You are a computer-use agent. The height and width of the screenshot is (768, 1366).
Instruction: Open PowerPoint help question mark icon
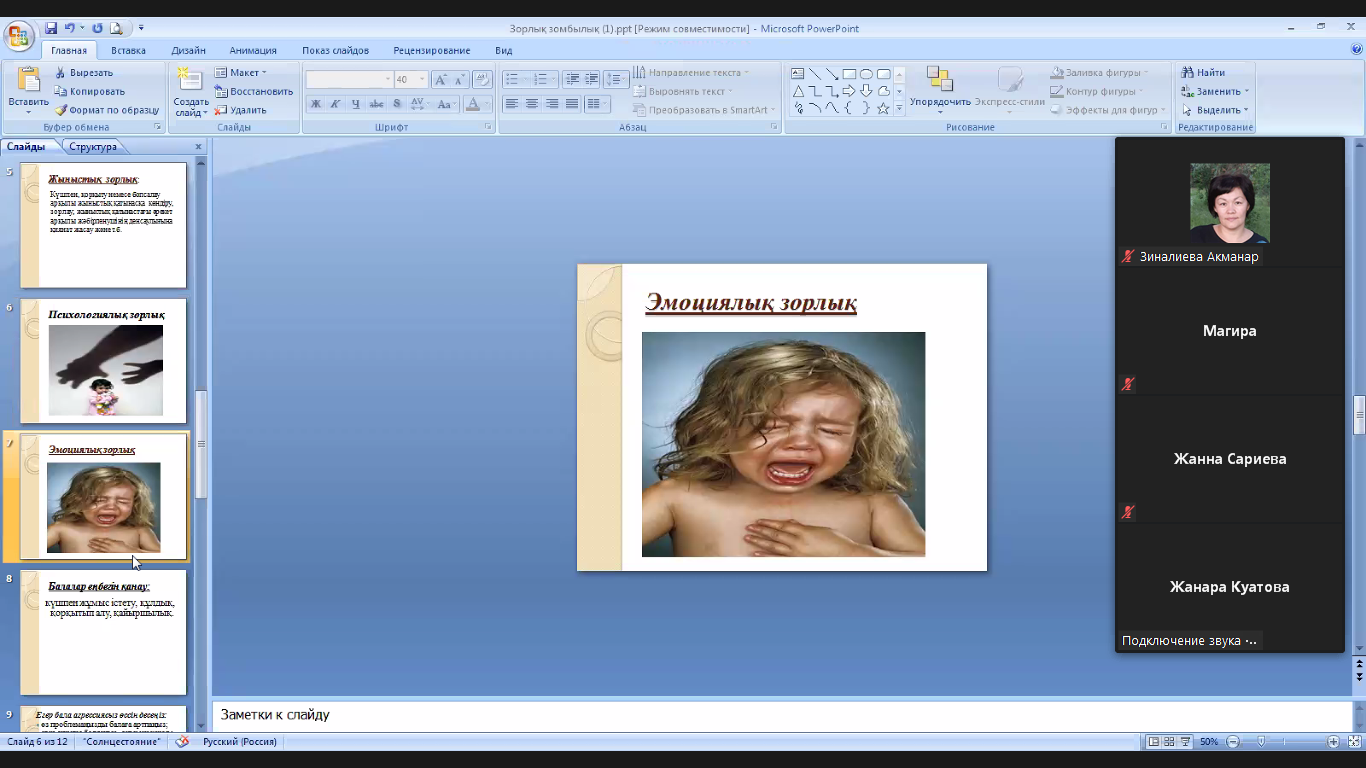point(1356,50)
